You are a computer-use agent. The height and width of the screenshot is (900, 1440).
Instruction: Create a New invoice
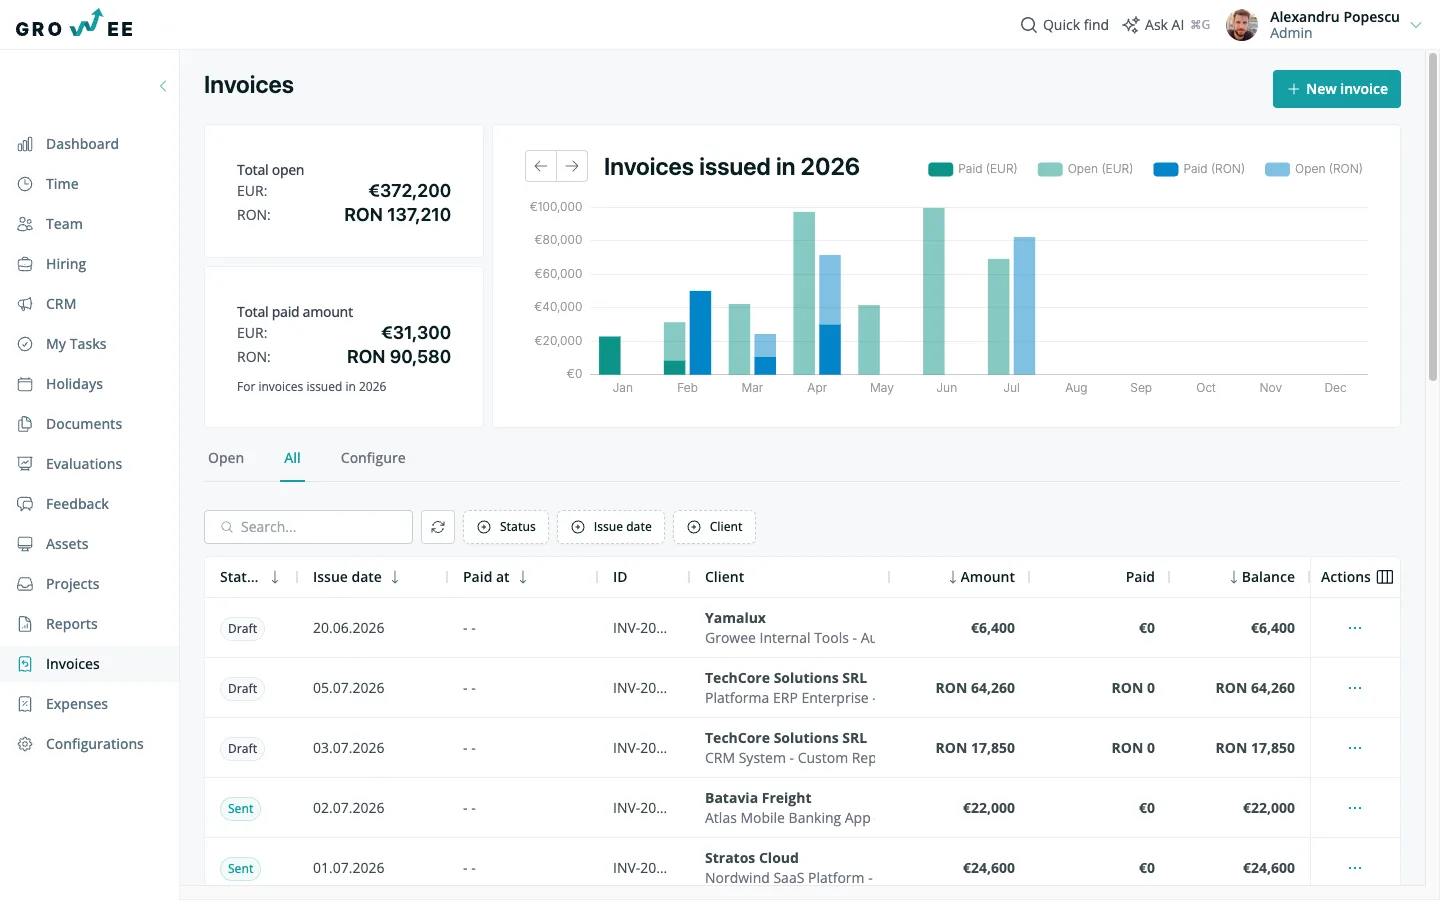point(1336,89)
